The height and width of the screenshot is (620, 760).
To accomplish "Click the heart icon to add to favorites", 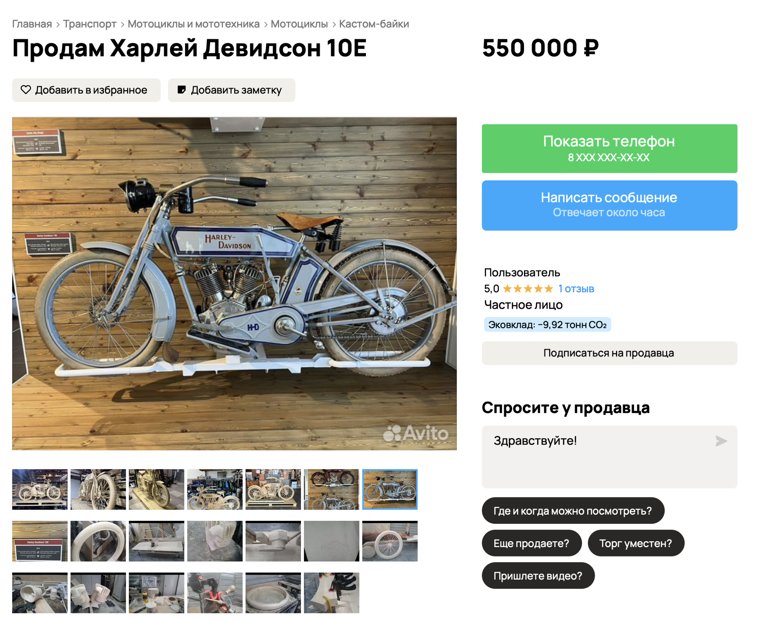I will point(26,90).
